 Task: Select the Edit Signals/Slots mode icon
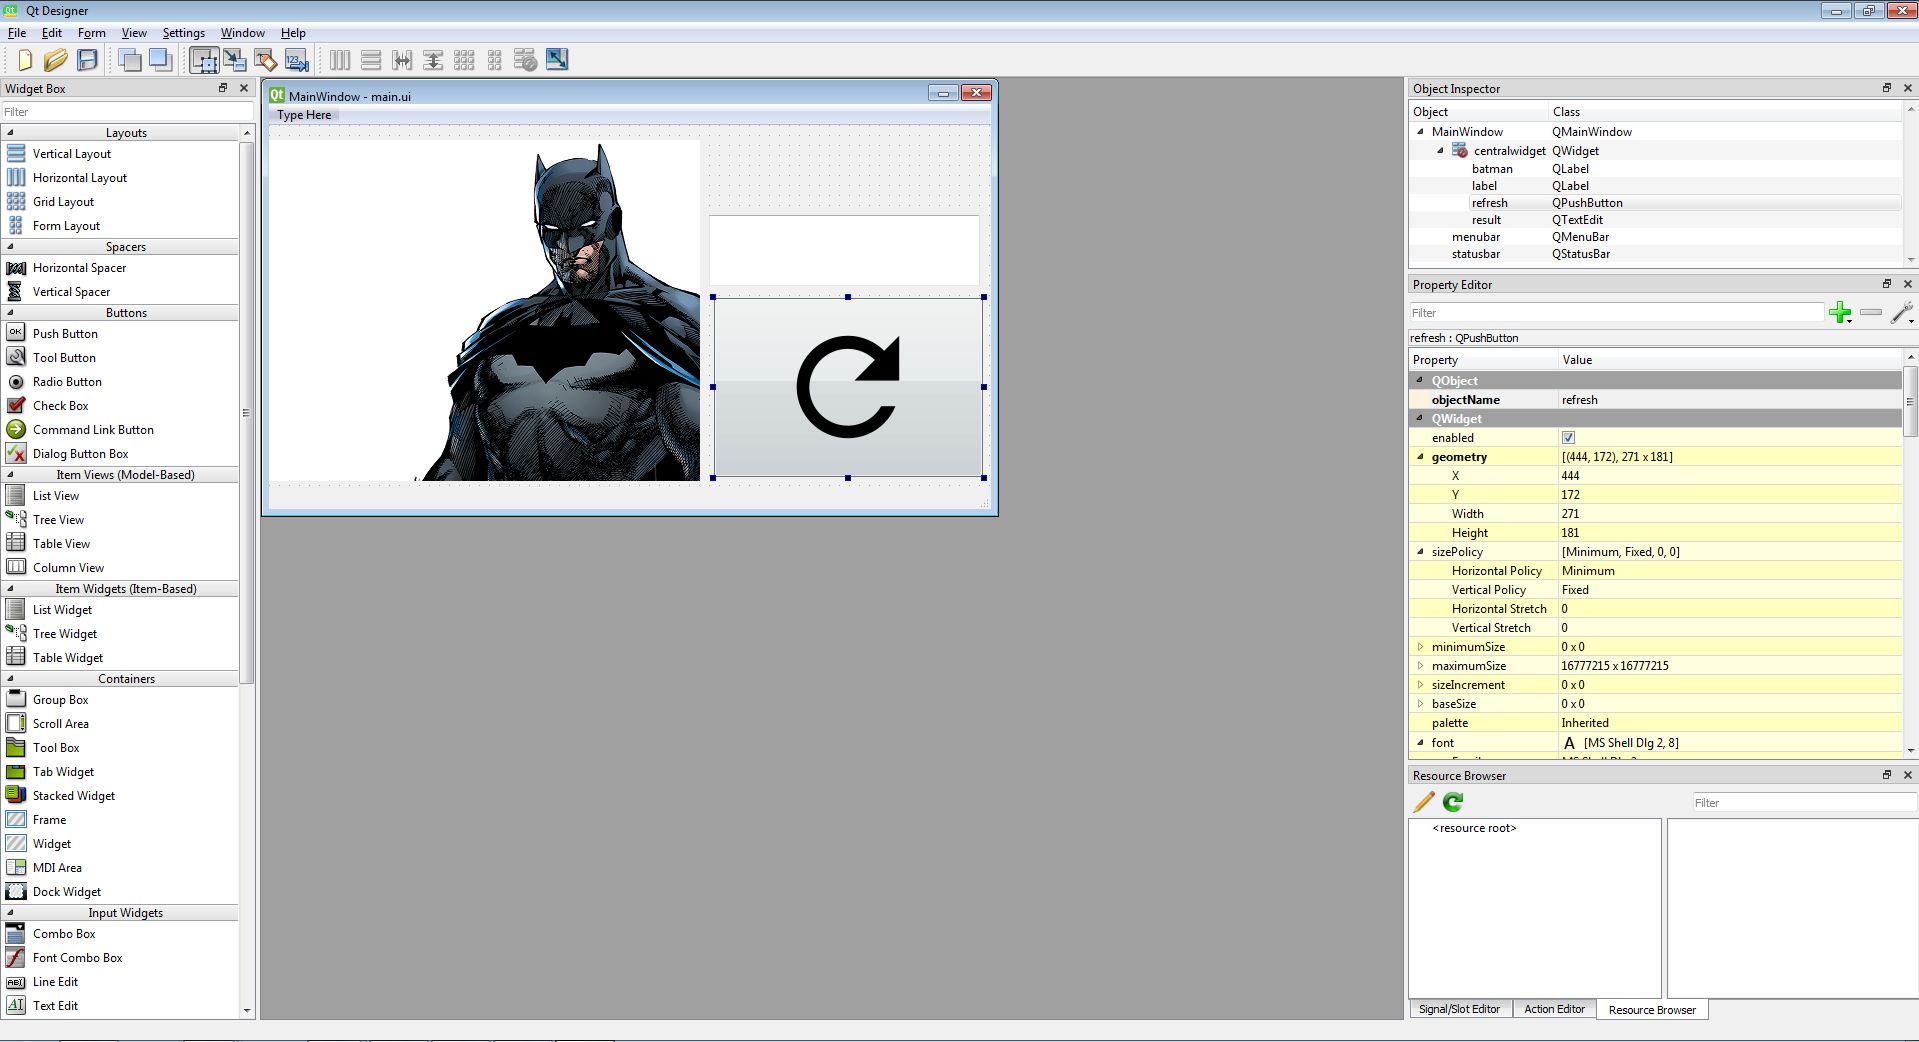[235, 60]
